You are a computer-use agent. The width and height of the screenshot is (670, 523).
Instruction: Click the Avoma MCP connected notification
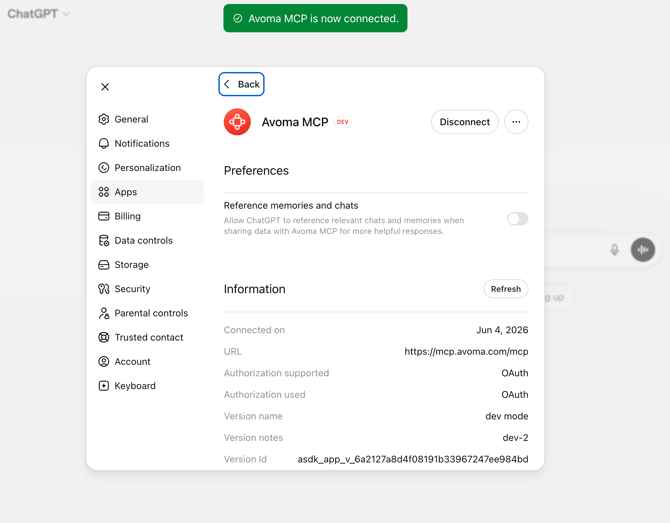pos(315,18)
